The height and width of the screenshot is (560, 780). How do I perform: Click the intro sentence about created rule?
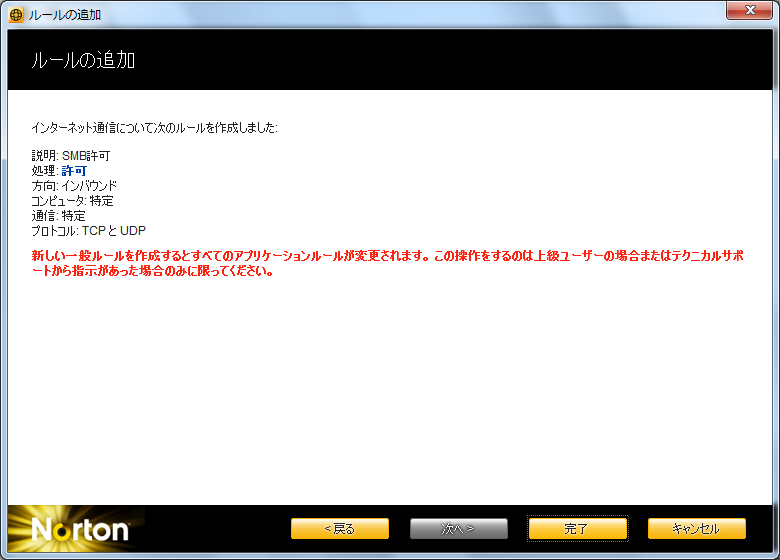[155, 128]
